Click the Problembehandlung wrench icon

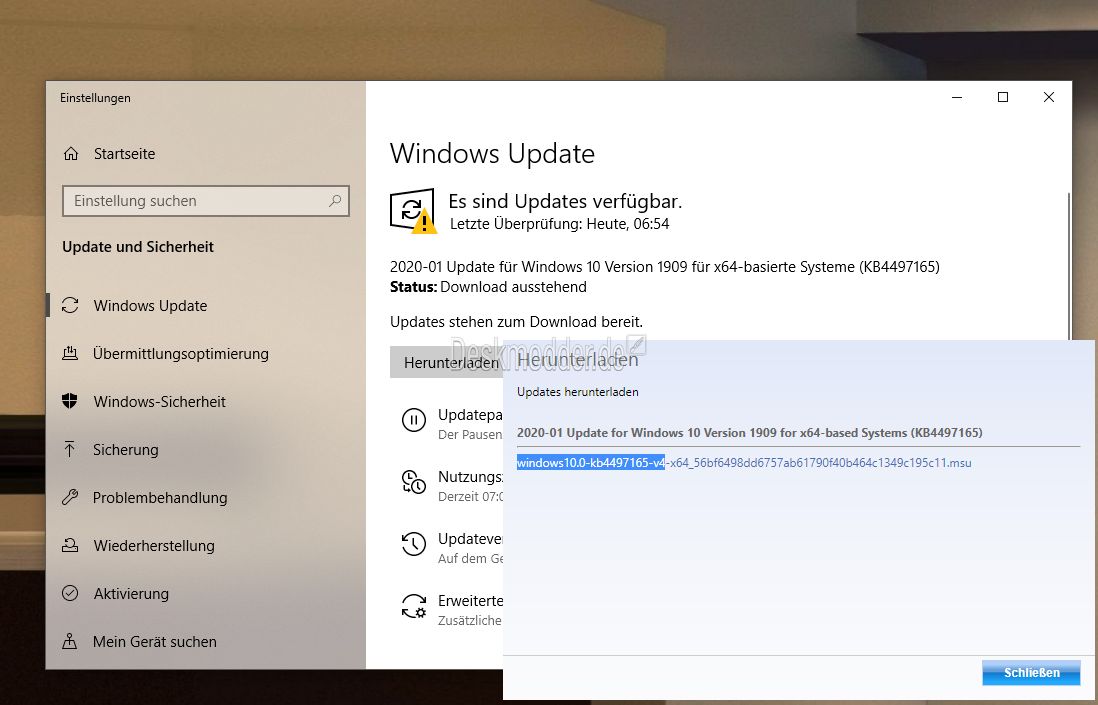click(x=70, y=497)
